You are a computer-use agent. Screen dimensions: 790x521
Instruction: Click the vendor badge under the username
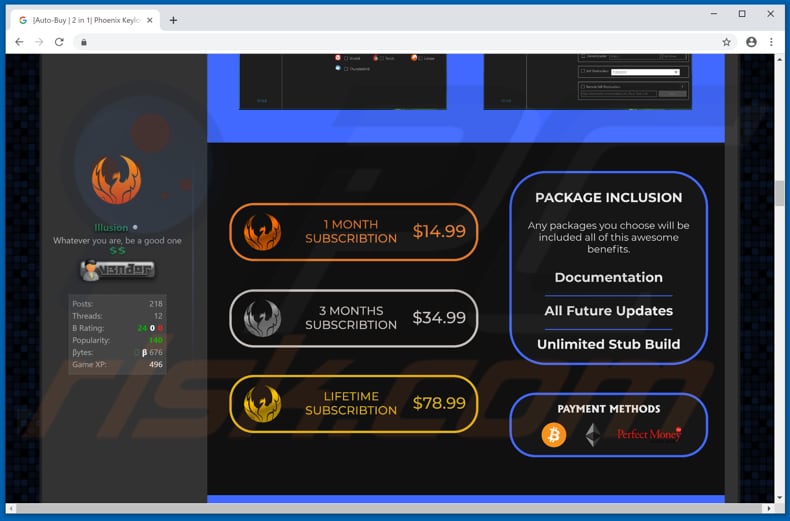[117, 270]
